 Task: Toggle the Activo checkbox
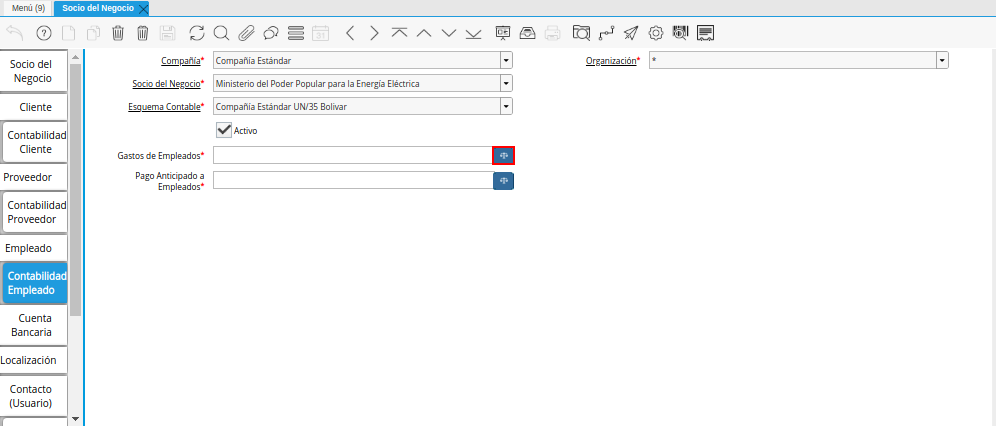coord(224,130)
